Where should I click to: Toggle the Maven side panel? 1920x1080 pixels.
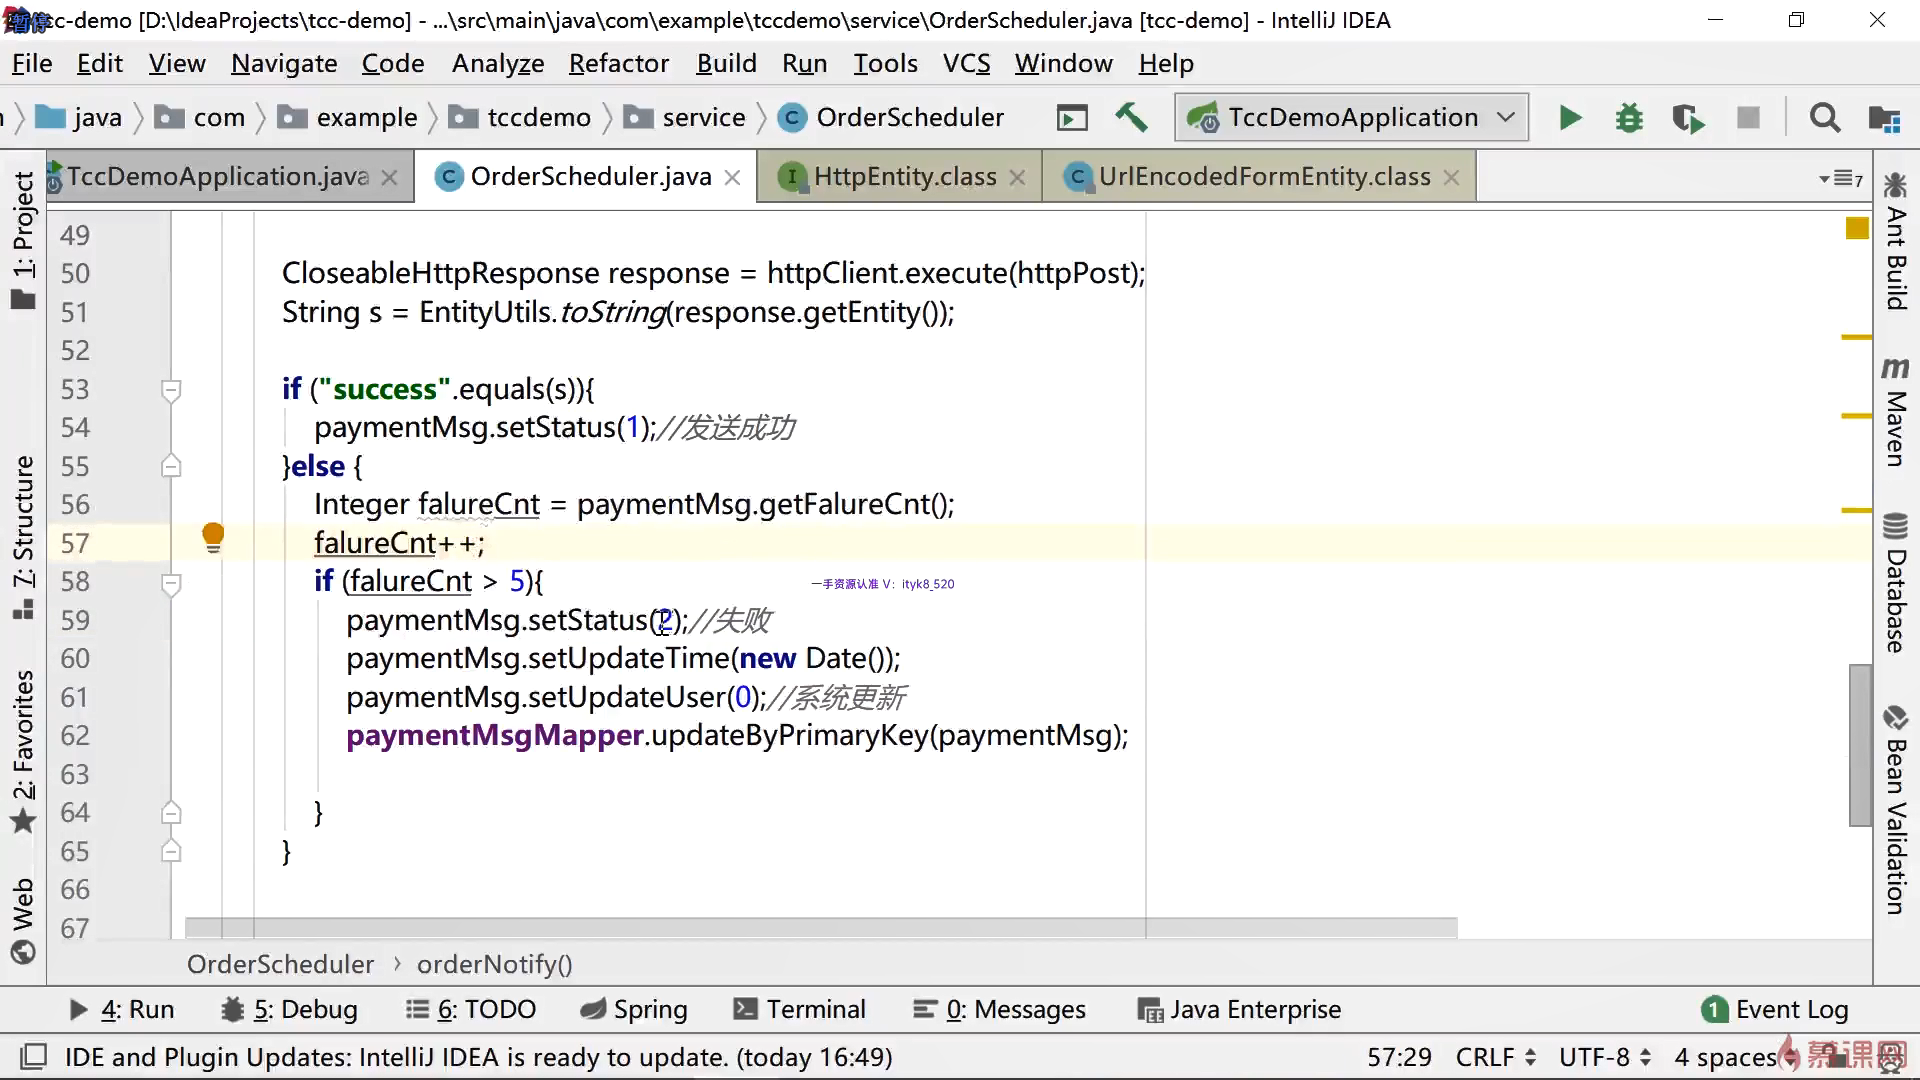pos(1895,412)
